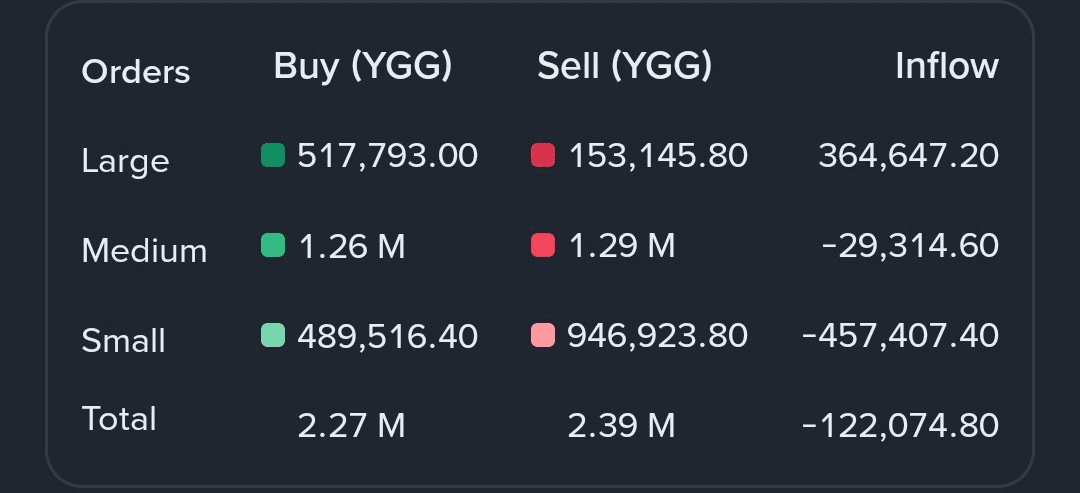Select the Large row label

pyautogui.click(x=125, y=162)
